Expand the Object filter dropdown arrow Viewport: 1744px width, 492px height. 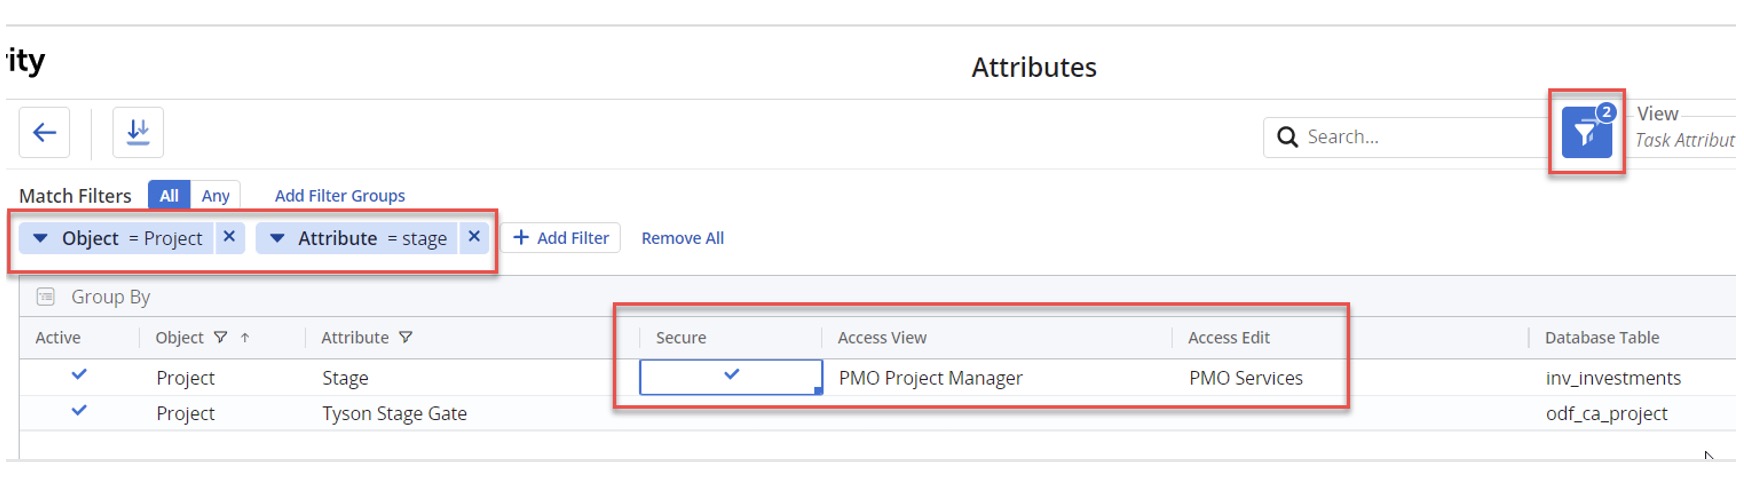click(40, 238)
